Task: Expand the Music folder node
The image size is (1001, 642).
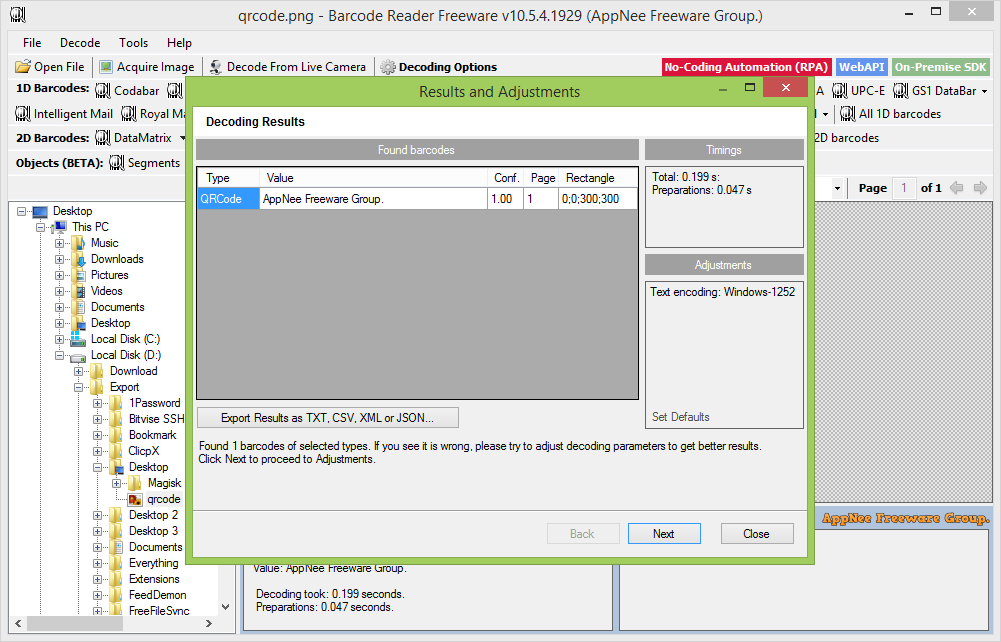Action: click(x=59, y=243)
